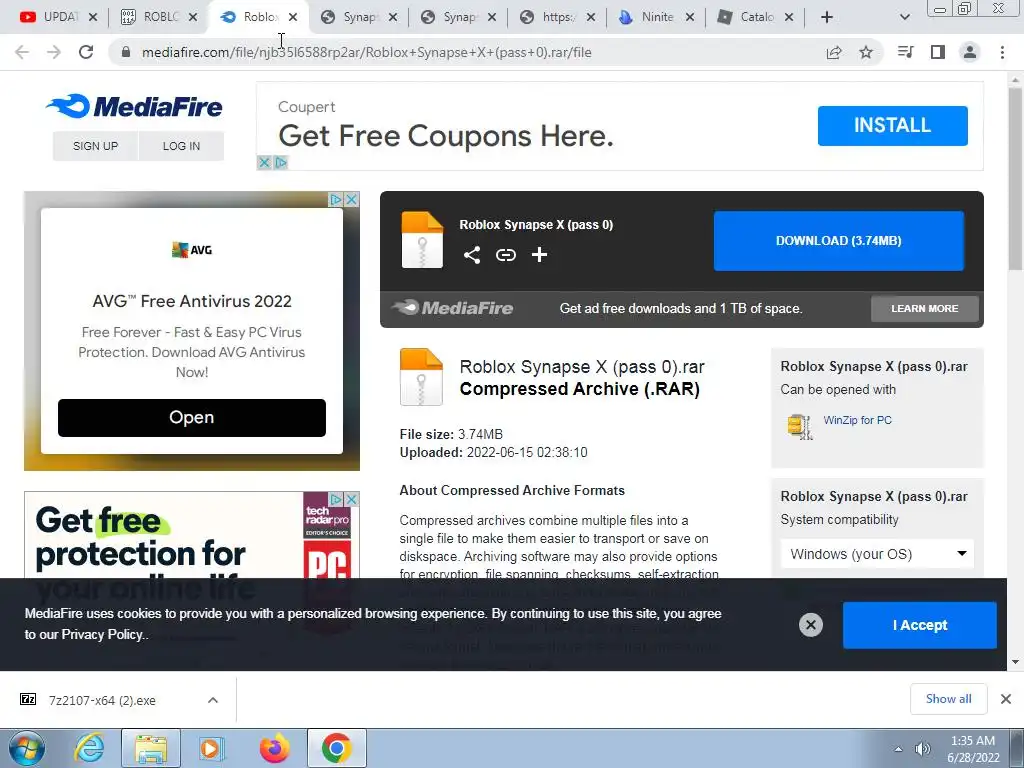1024x768 pixels.
Task: Click Show all downloads button
Action: click(948, 699)
